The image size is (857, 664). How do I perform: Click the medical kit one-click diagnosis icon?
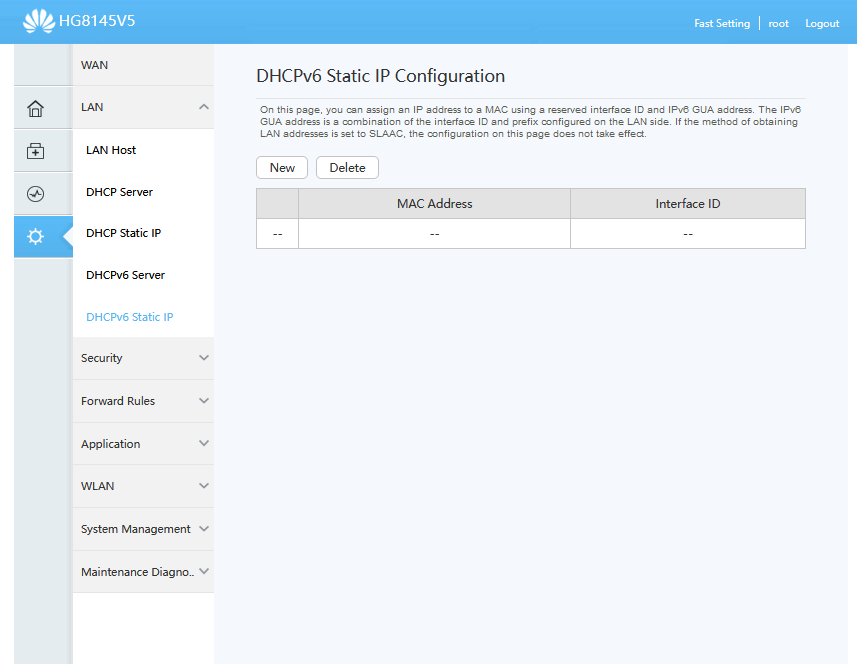point(36,151)
